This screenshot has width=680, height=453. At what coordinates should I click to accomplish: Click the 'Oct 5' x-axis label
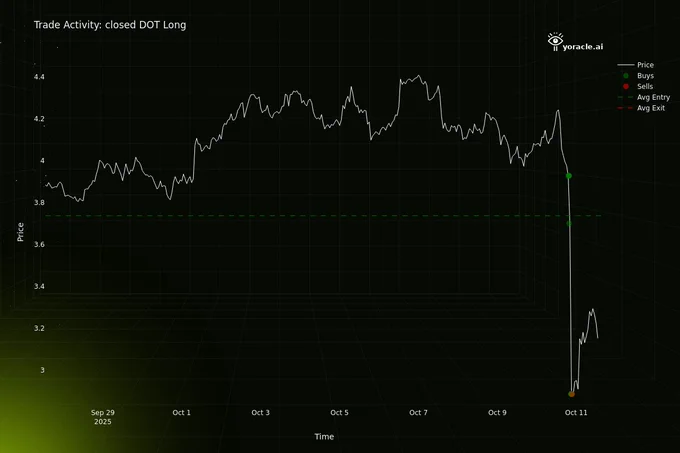339,412
